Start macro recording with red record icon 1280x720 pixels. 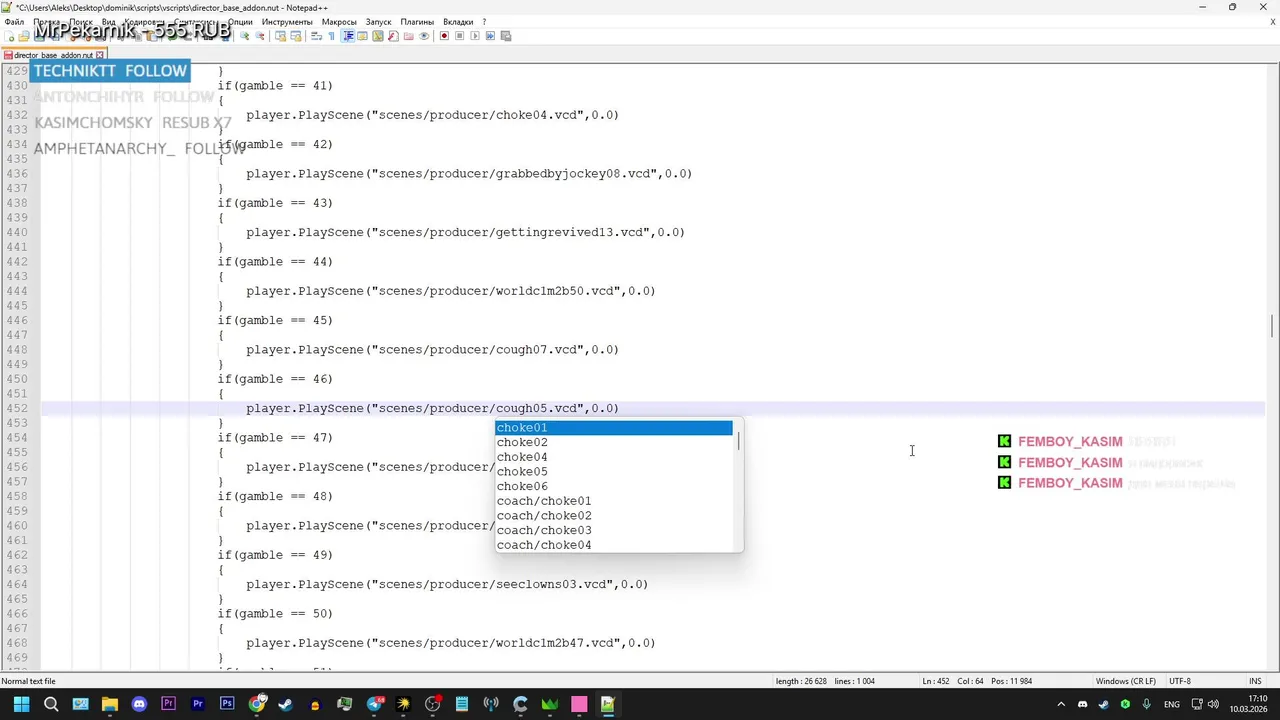[444, 36]
